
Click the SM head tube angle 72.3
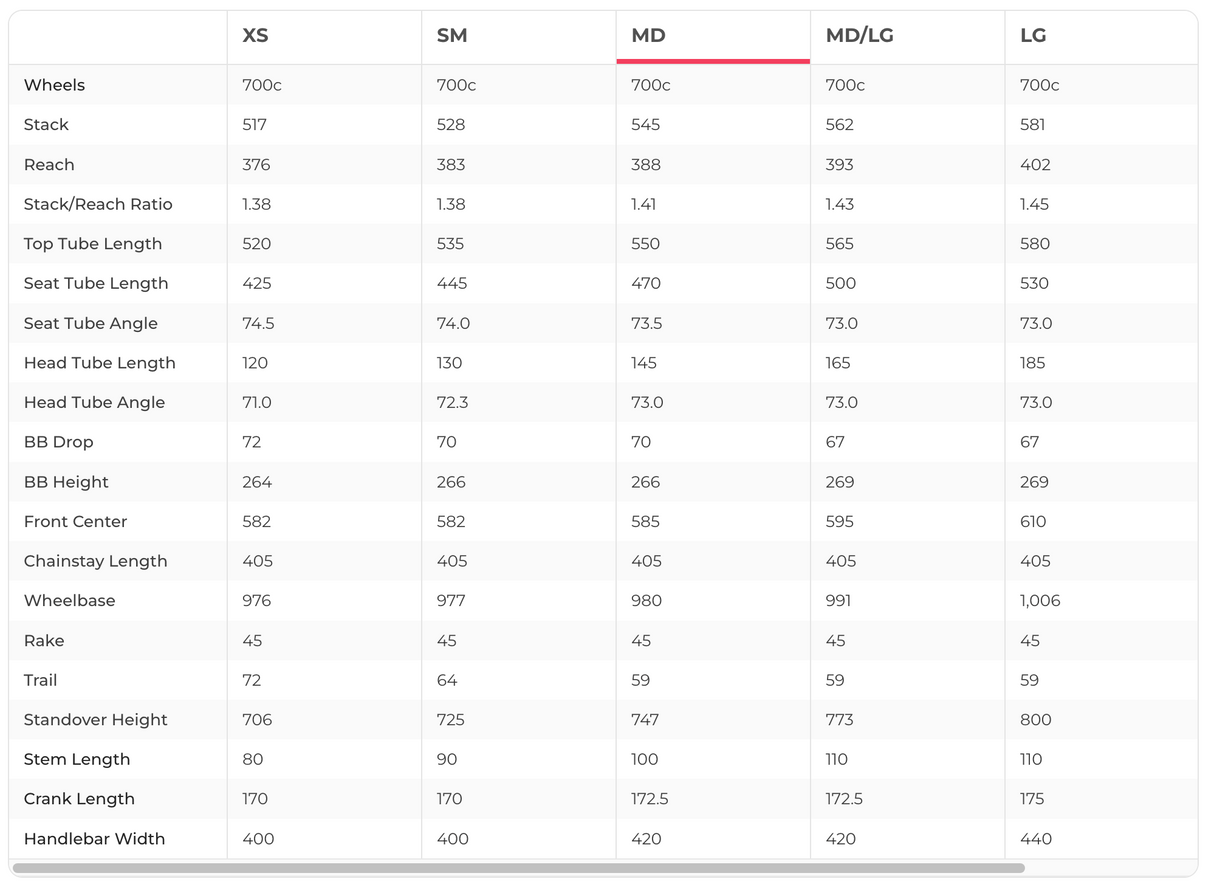click(x=451, y=402)
